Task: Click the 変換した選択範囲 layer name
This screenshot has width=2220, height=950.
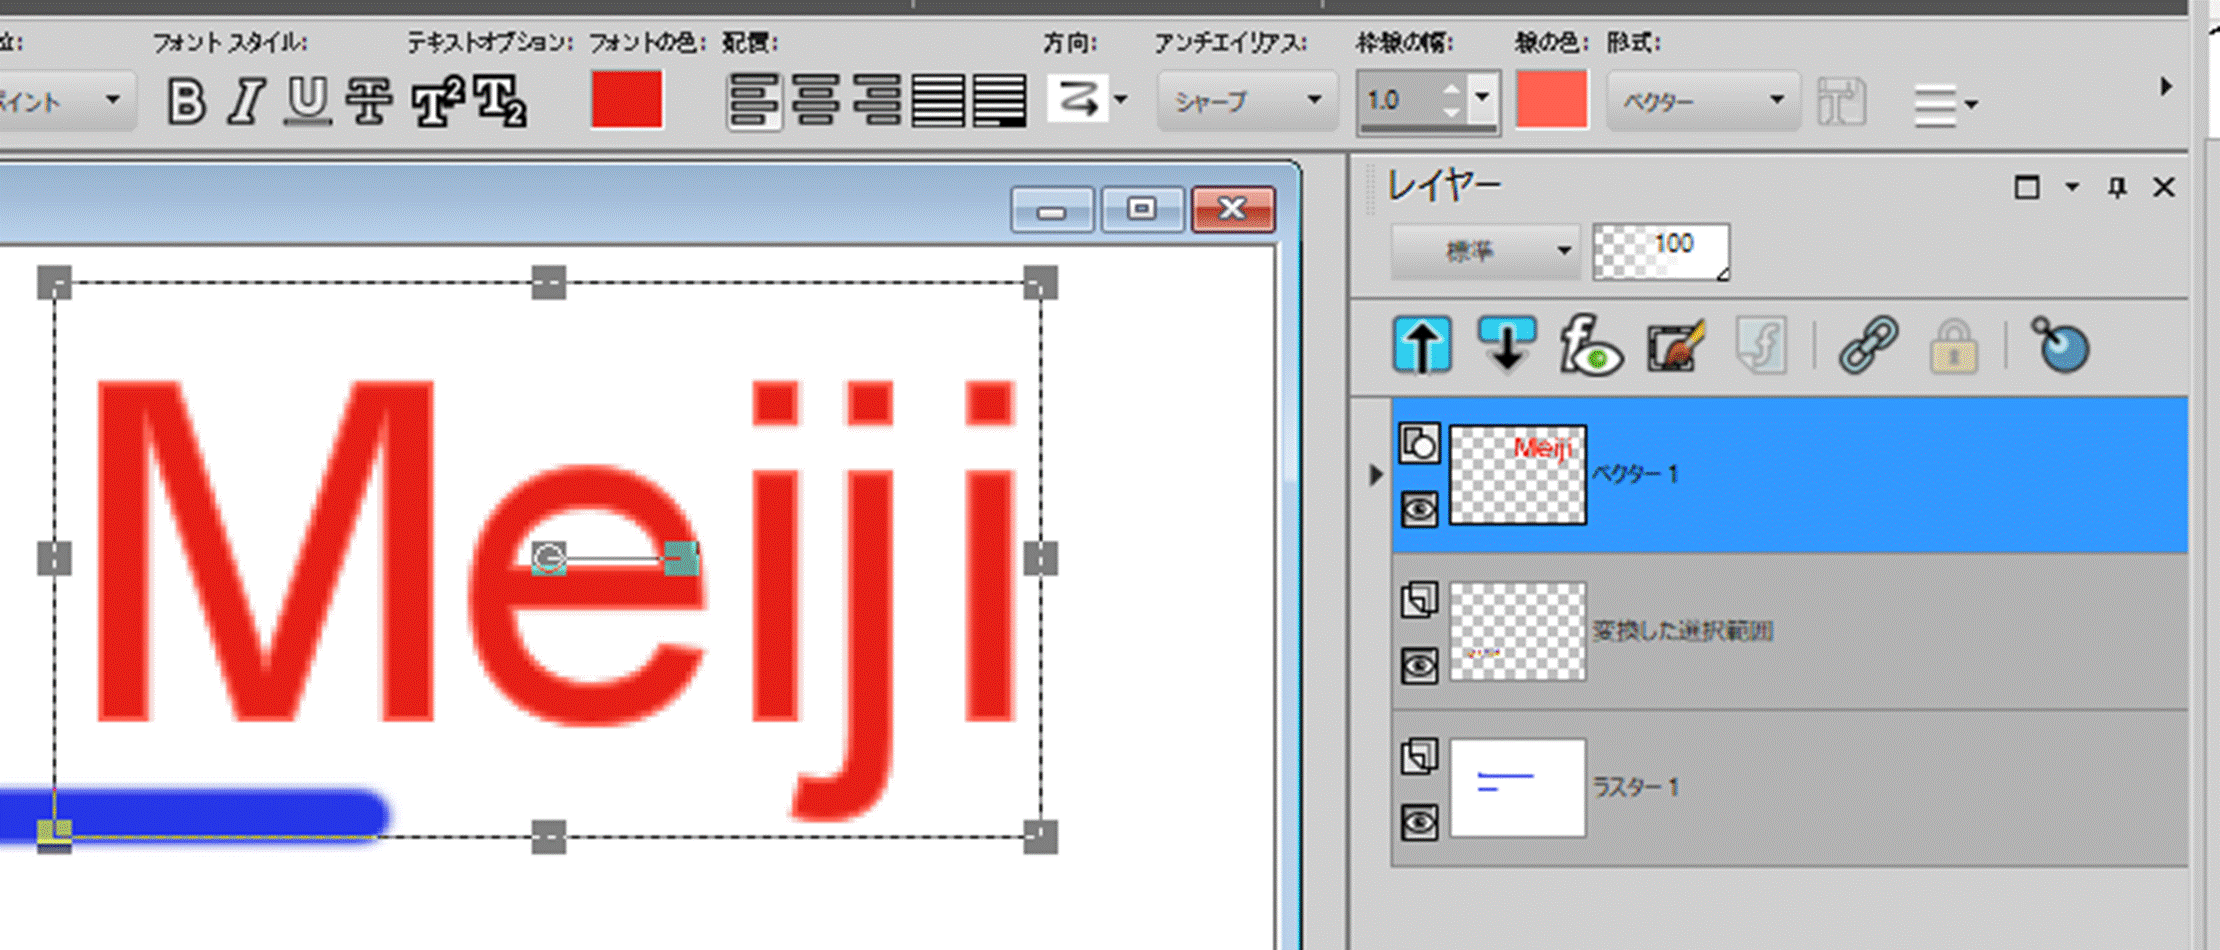Action: click(x=1682, y=631)
